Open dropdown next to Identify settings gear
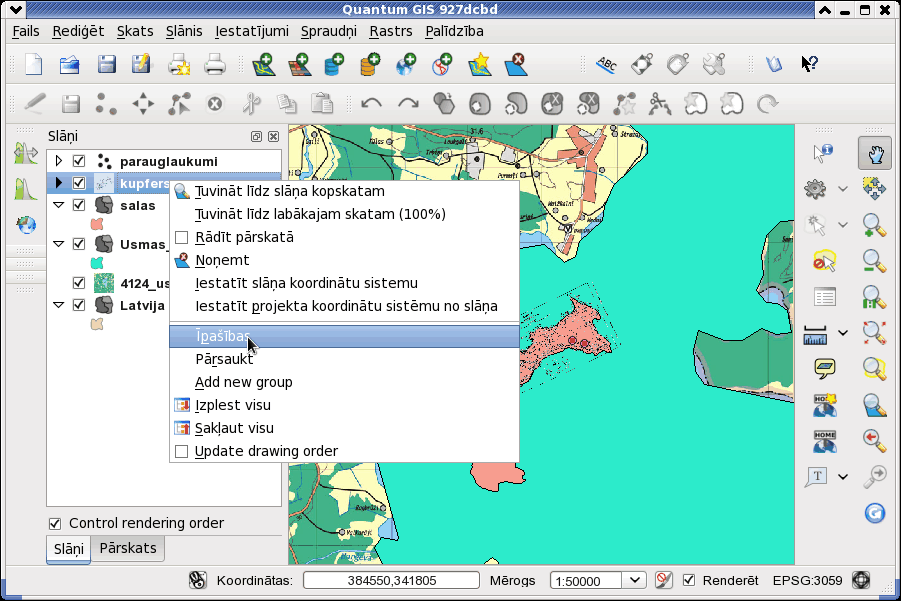The image size is (901, 601). (842, 189)
